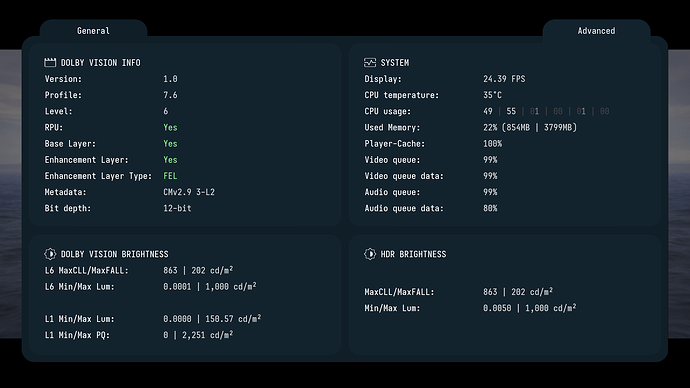Click the Dolby Vision Brightness icon
This screenshot has width=690, height=388.
50,254
